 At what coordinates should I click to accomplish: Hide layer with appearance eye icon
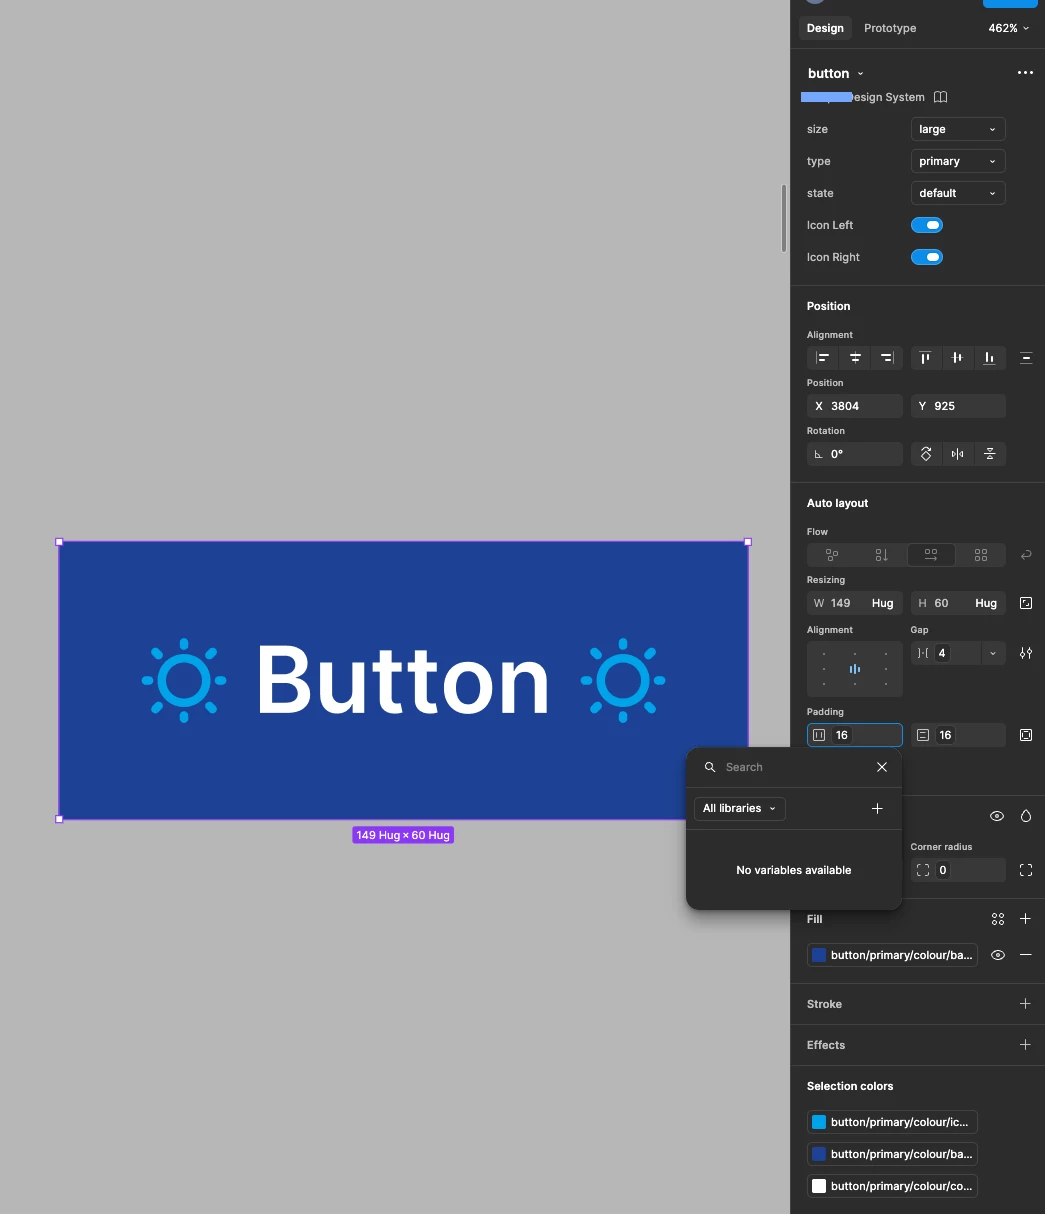(997, 816)
